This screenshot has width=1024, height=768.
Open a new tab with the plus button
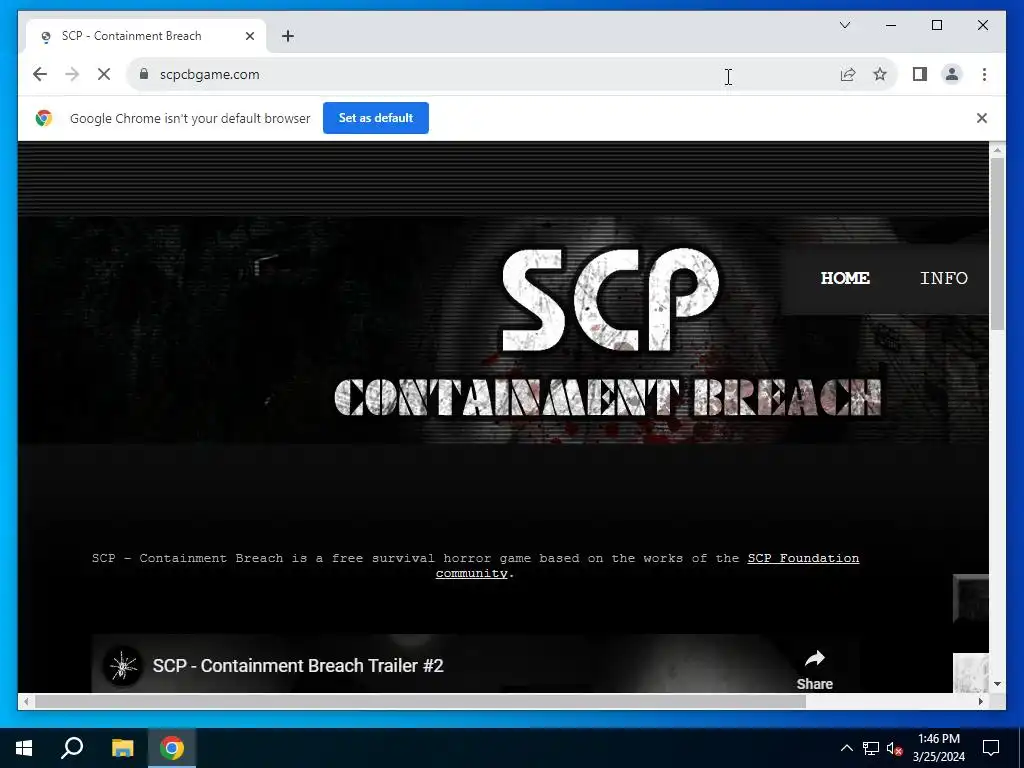(288, 36)
